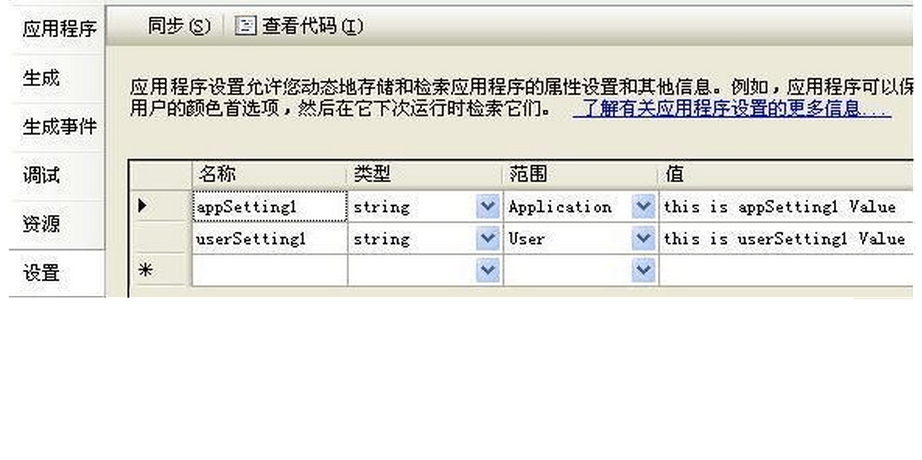Click the 'User' scope cell text
Screen dimensions: 922x460
pyautogui.click(x=526, y=239)
